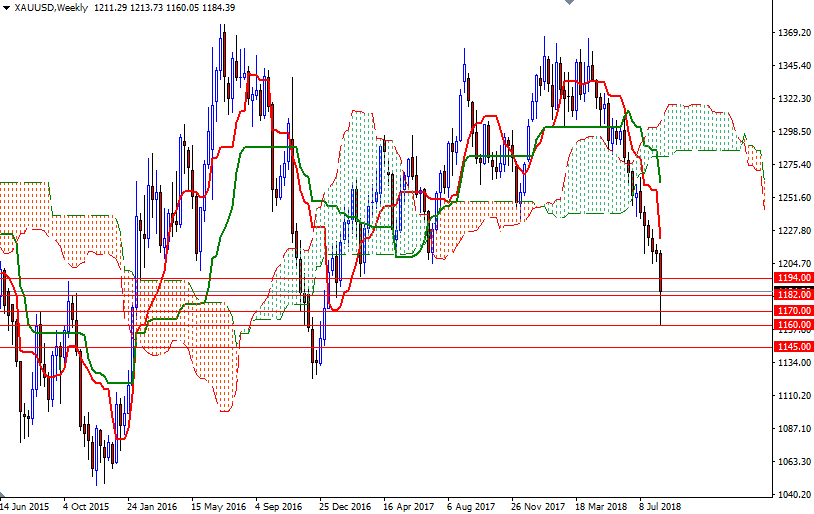The height and width of the screenshot is (514, 814).
Task: Click the gray triangle marker at bottom-left corner
Action: [4, 497]
